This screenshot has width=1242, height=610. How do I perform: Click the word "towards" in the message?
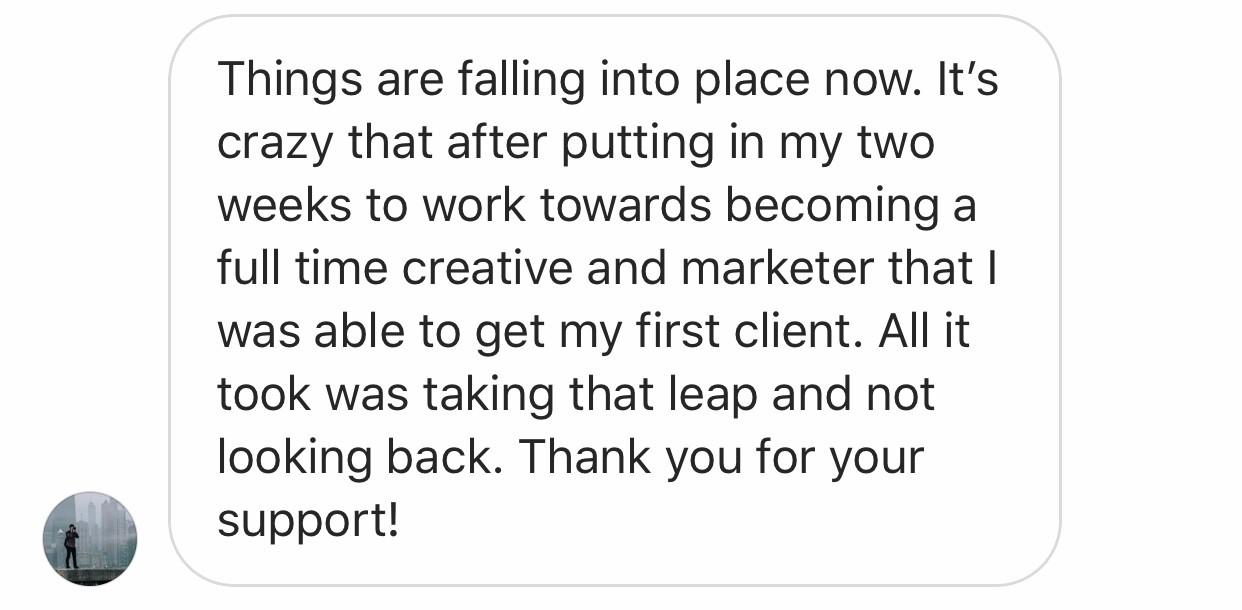tap(626, 206)
